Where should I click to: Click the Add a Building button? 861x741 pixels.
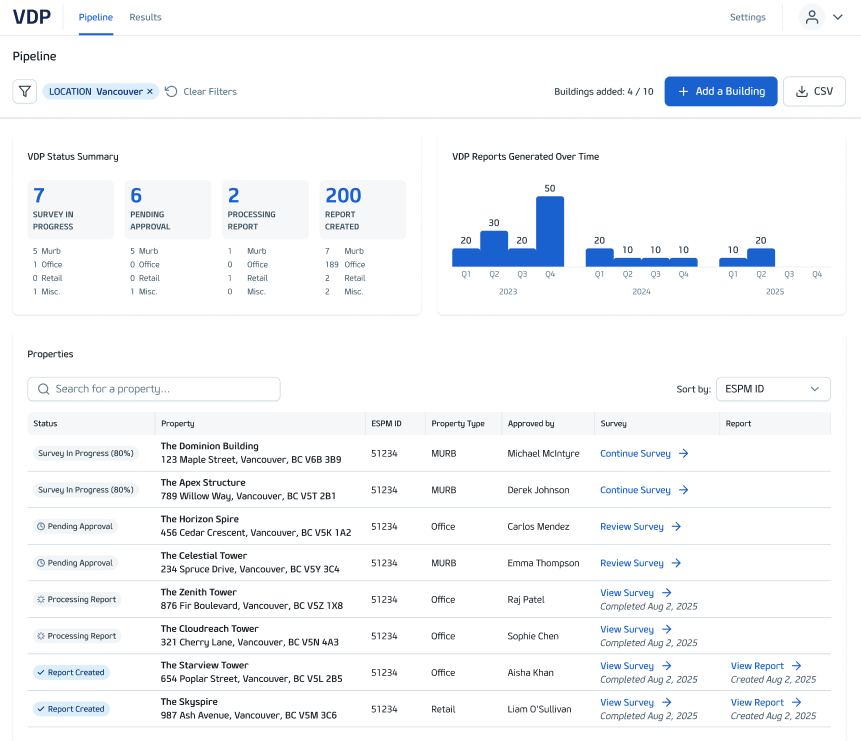721,91
